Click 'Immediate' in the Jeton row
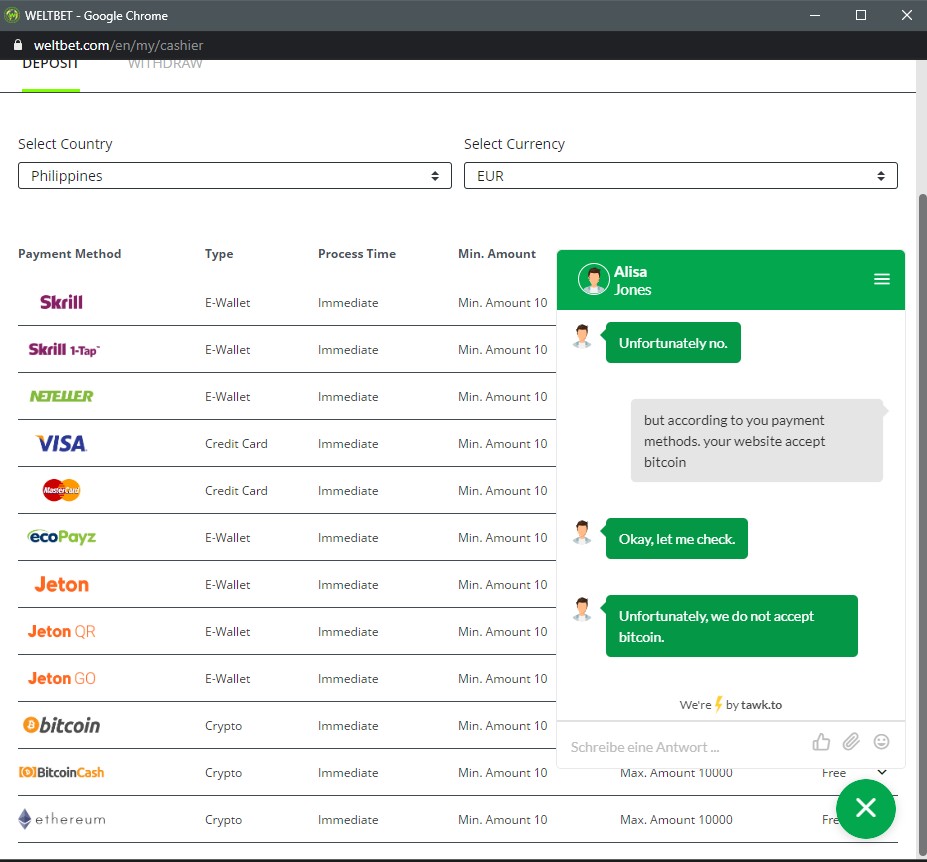Viewport: 927px width, 862px height. pos(348,585)
